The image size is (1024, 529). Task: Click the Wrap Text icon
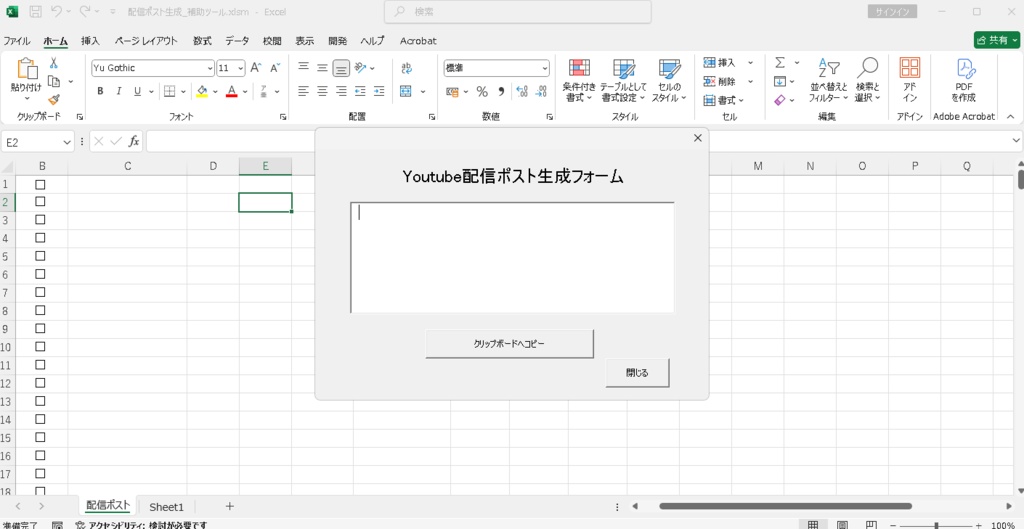pyautogui.click(x=406, y=68)
